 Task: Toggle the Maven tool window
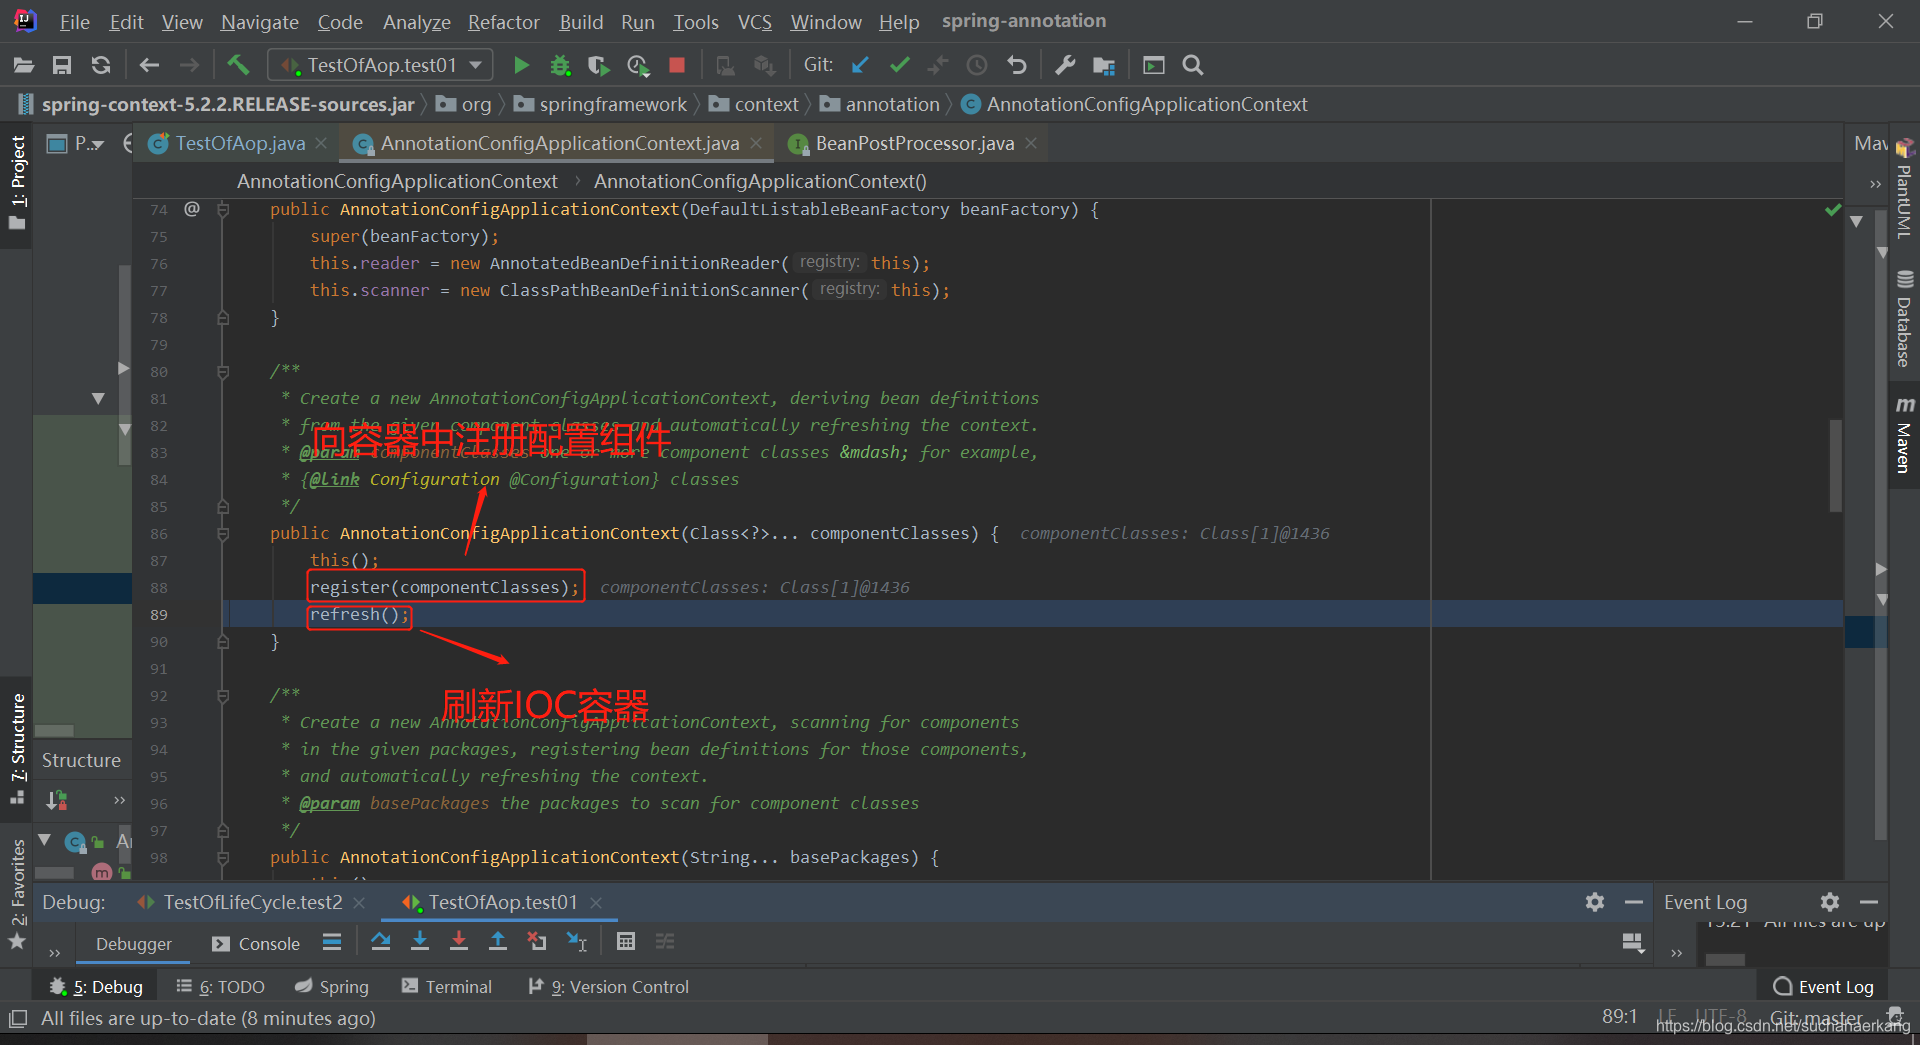1904,435
